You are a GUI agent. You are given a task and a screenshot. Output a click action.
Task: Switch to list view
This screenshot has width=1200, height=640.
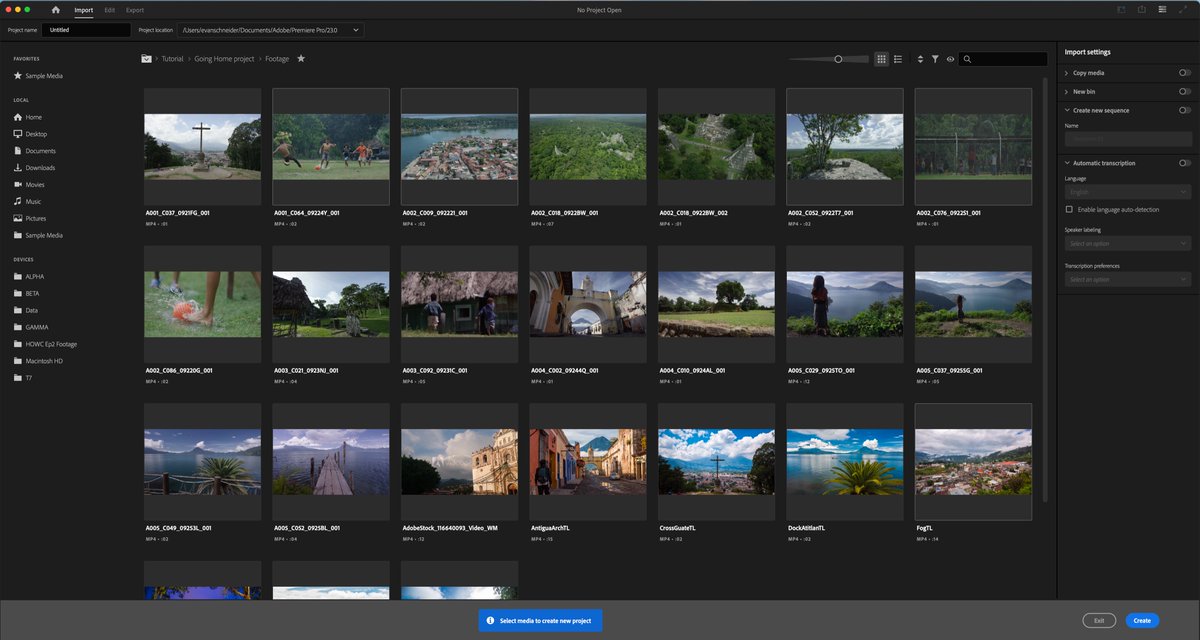click(x=898, y=59)
